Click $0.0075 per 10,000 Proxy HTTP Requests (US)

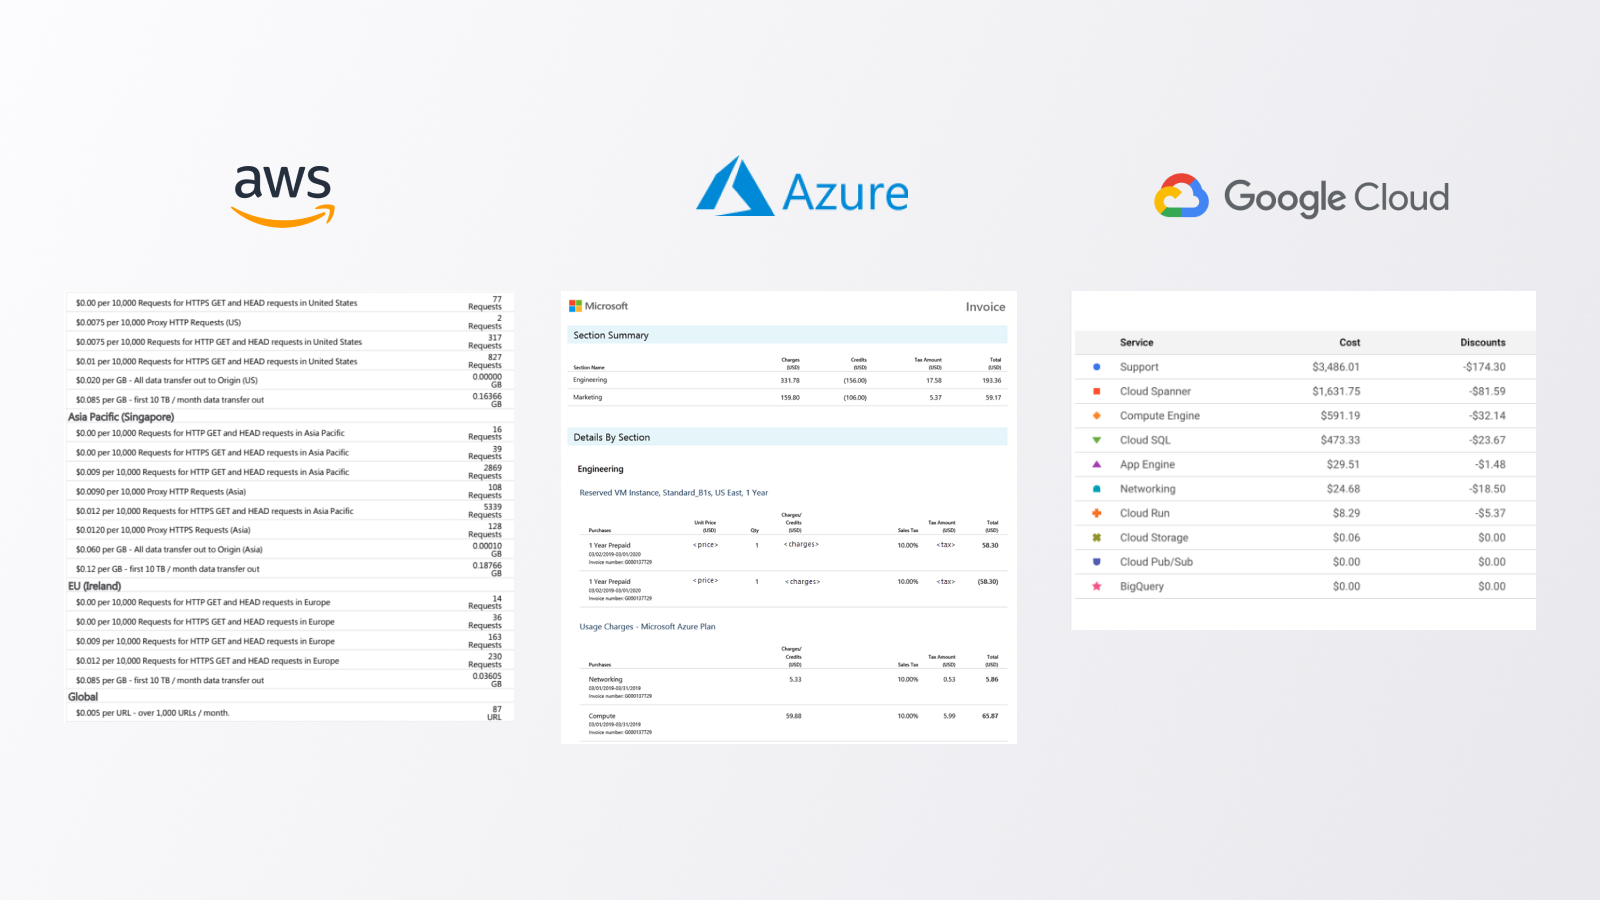point(158,323)
